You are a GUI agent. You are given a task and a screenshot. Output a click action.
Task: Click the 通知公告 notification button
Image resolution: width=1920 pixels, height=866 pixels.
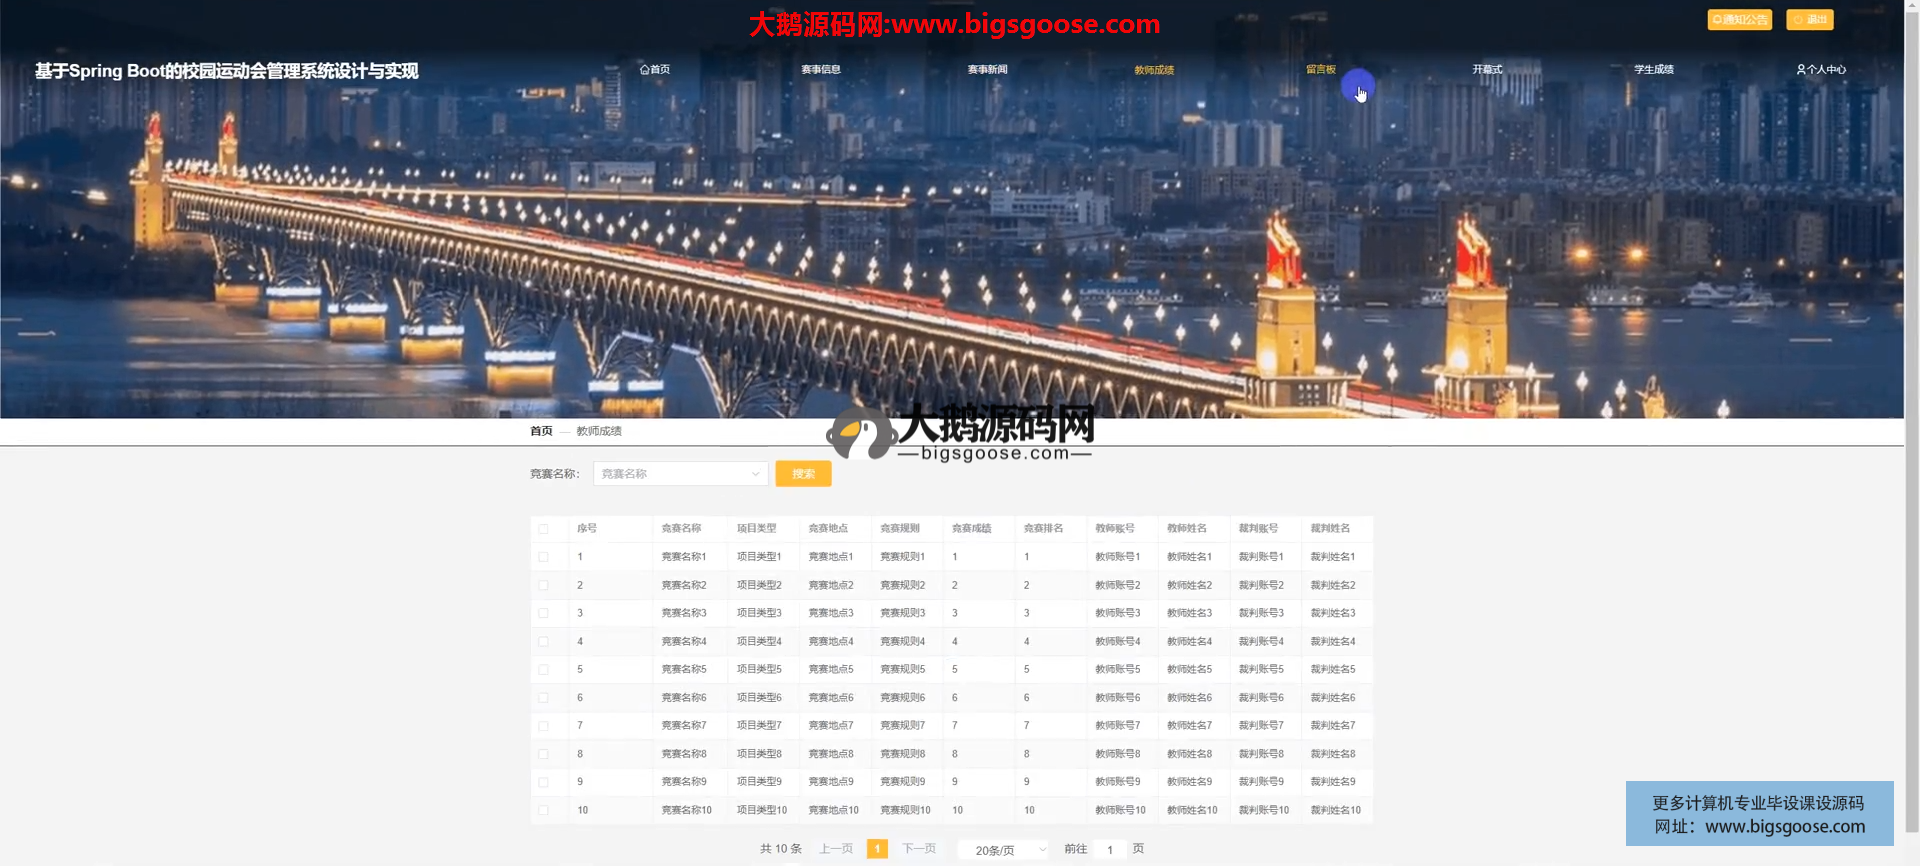coord(1739,20)
